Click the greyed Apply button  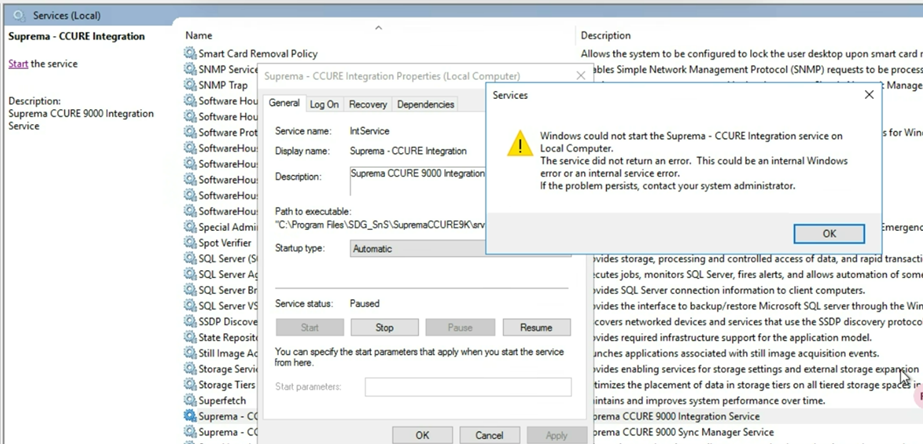coord(556,435)
